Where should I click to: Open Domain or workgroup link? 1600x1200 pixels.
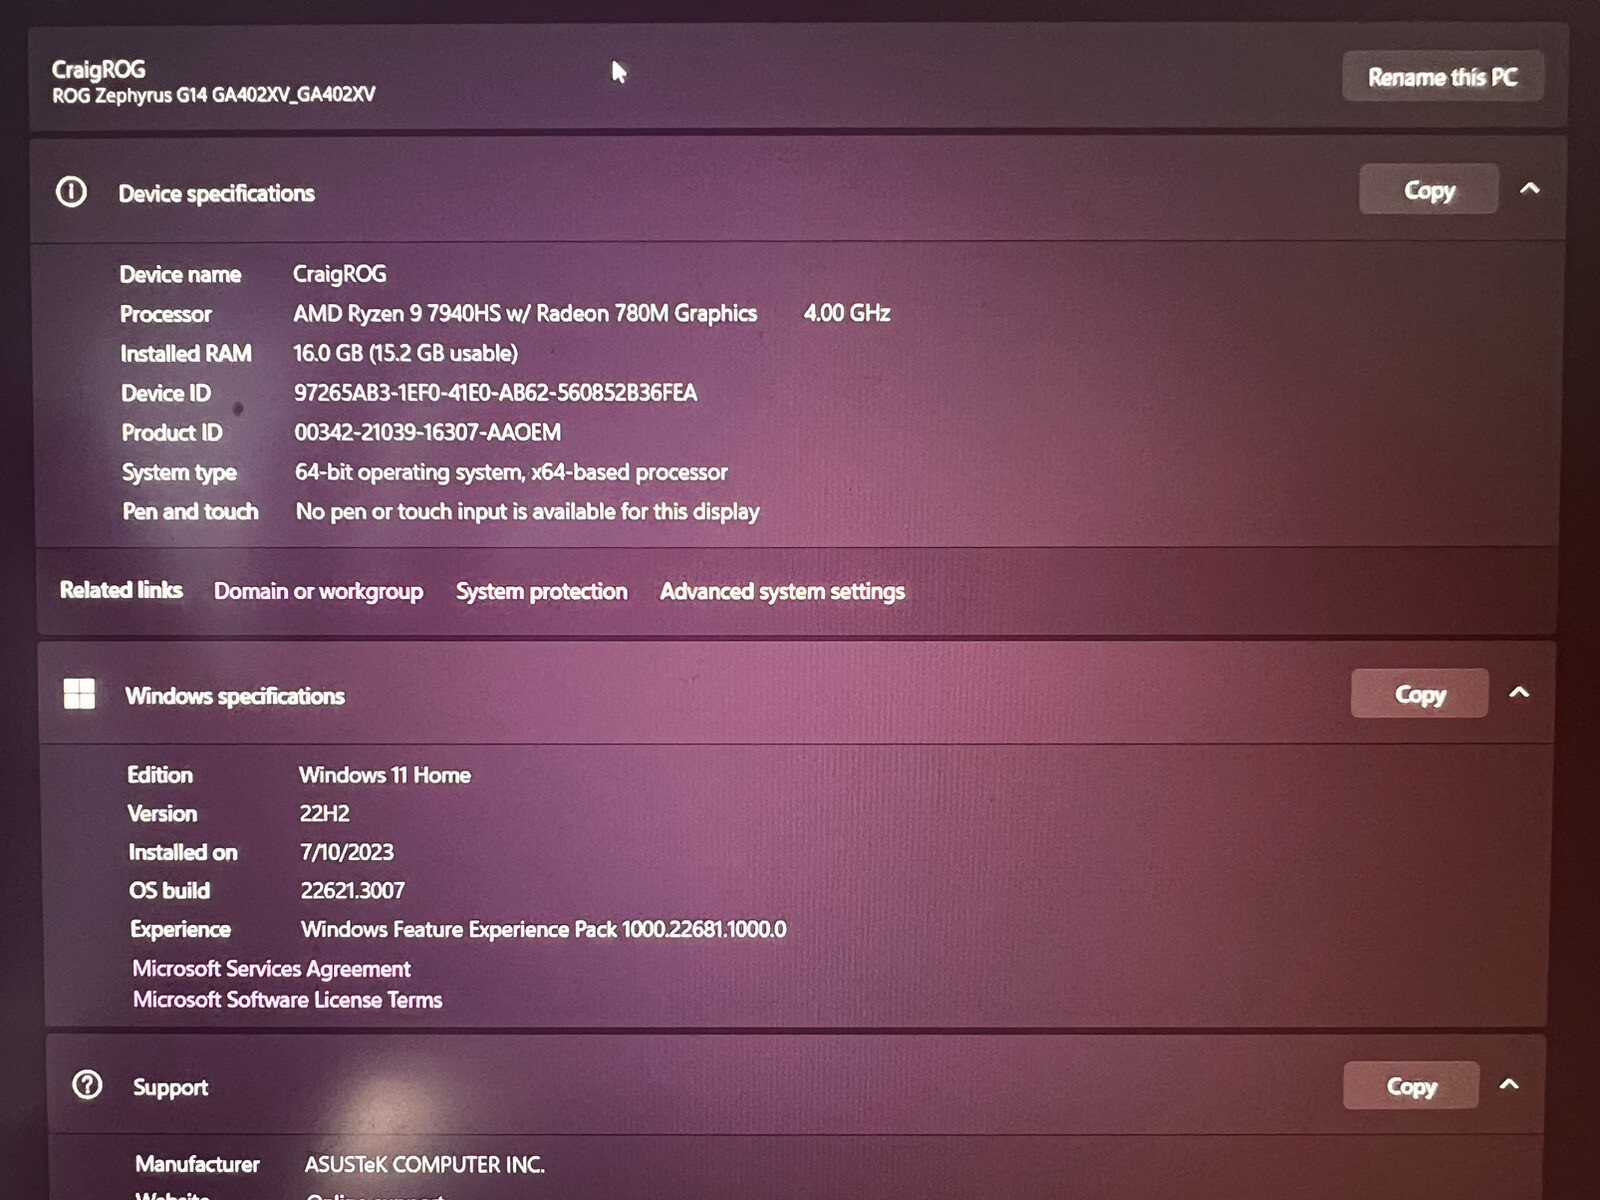point(318,591)
